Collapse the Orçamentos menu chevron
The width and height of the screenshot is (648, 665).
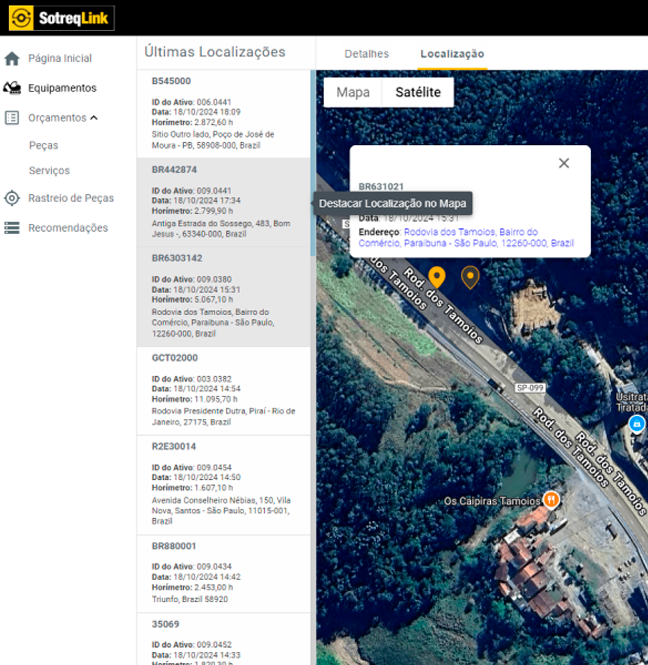pyautogui.click(x=94, y=118)
